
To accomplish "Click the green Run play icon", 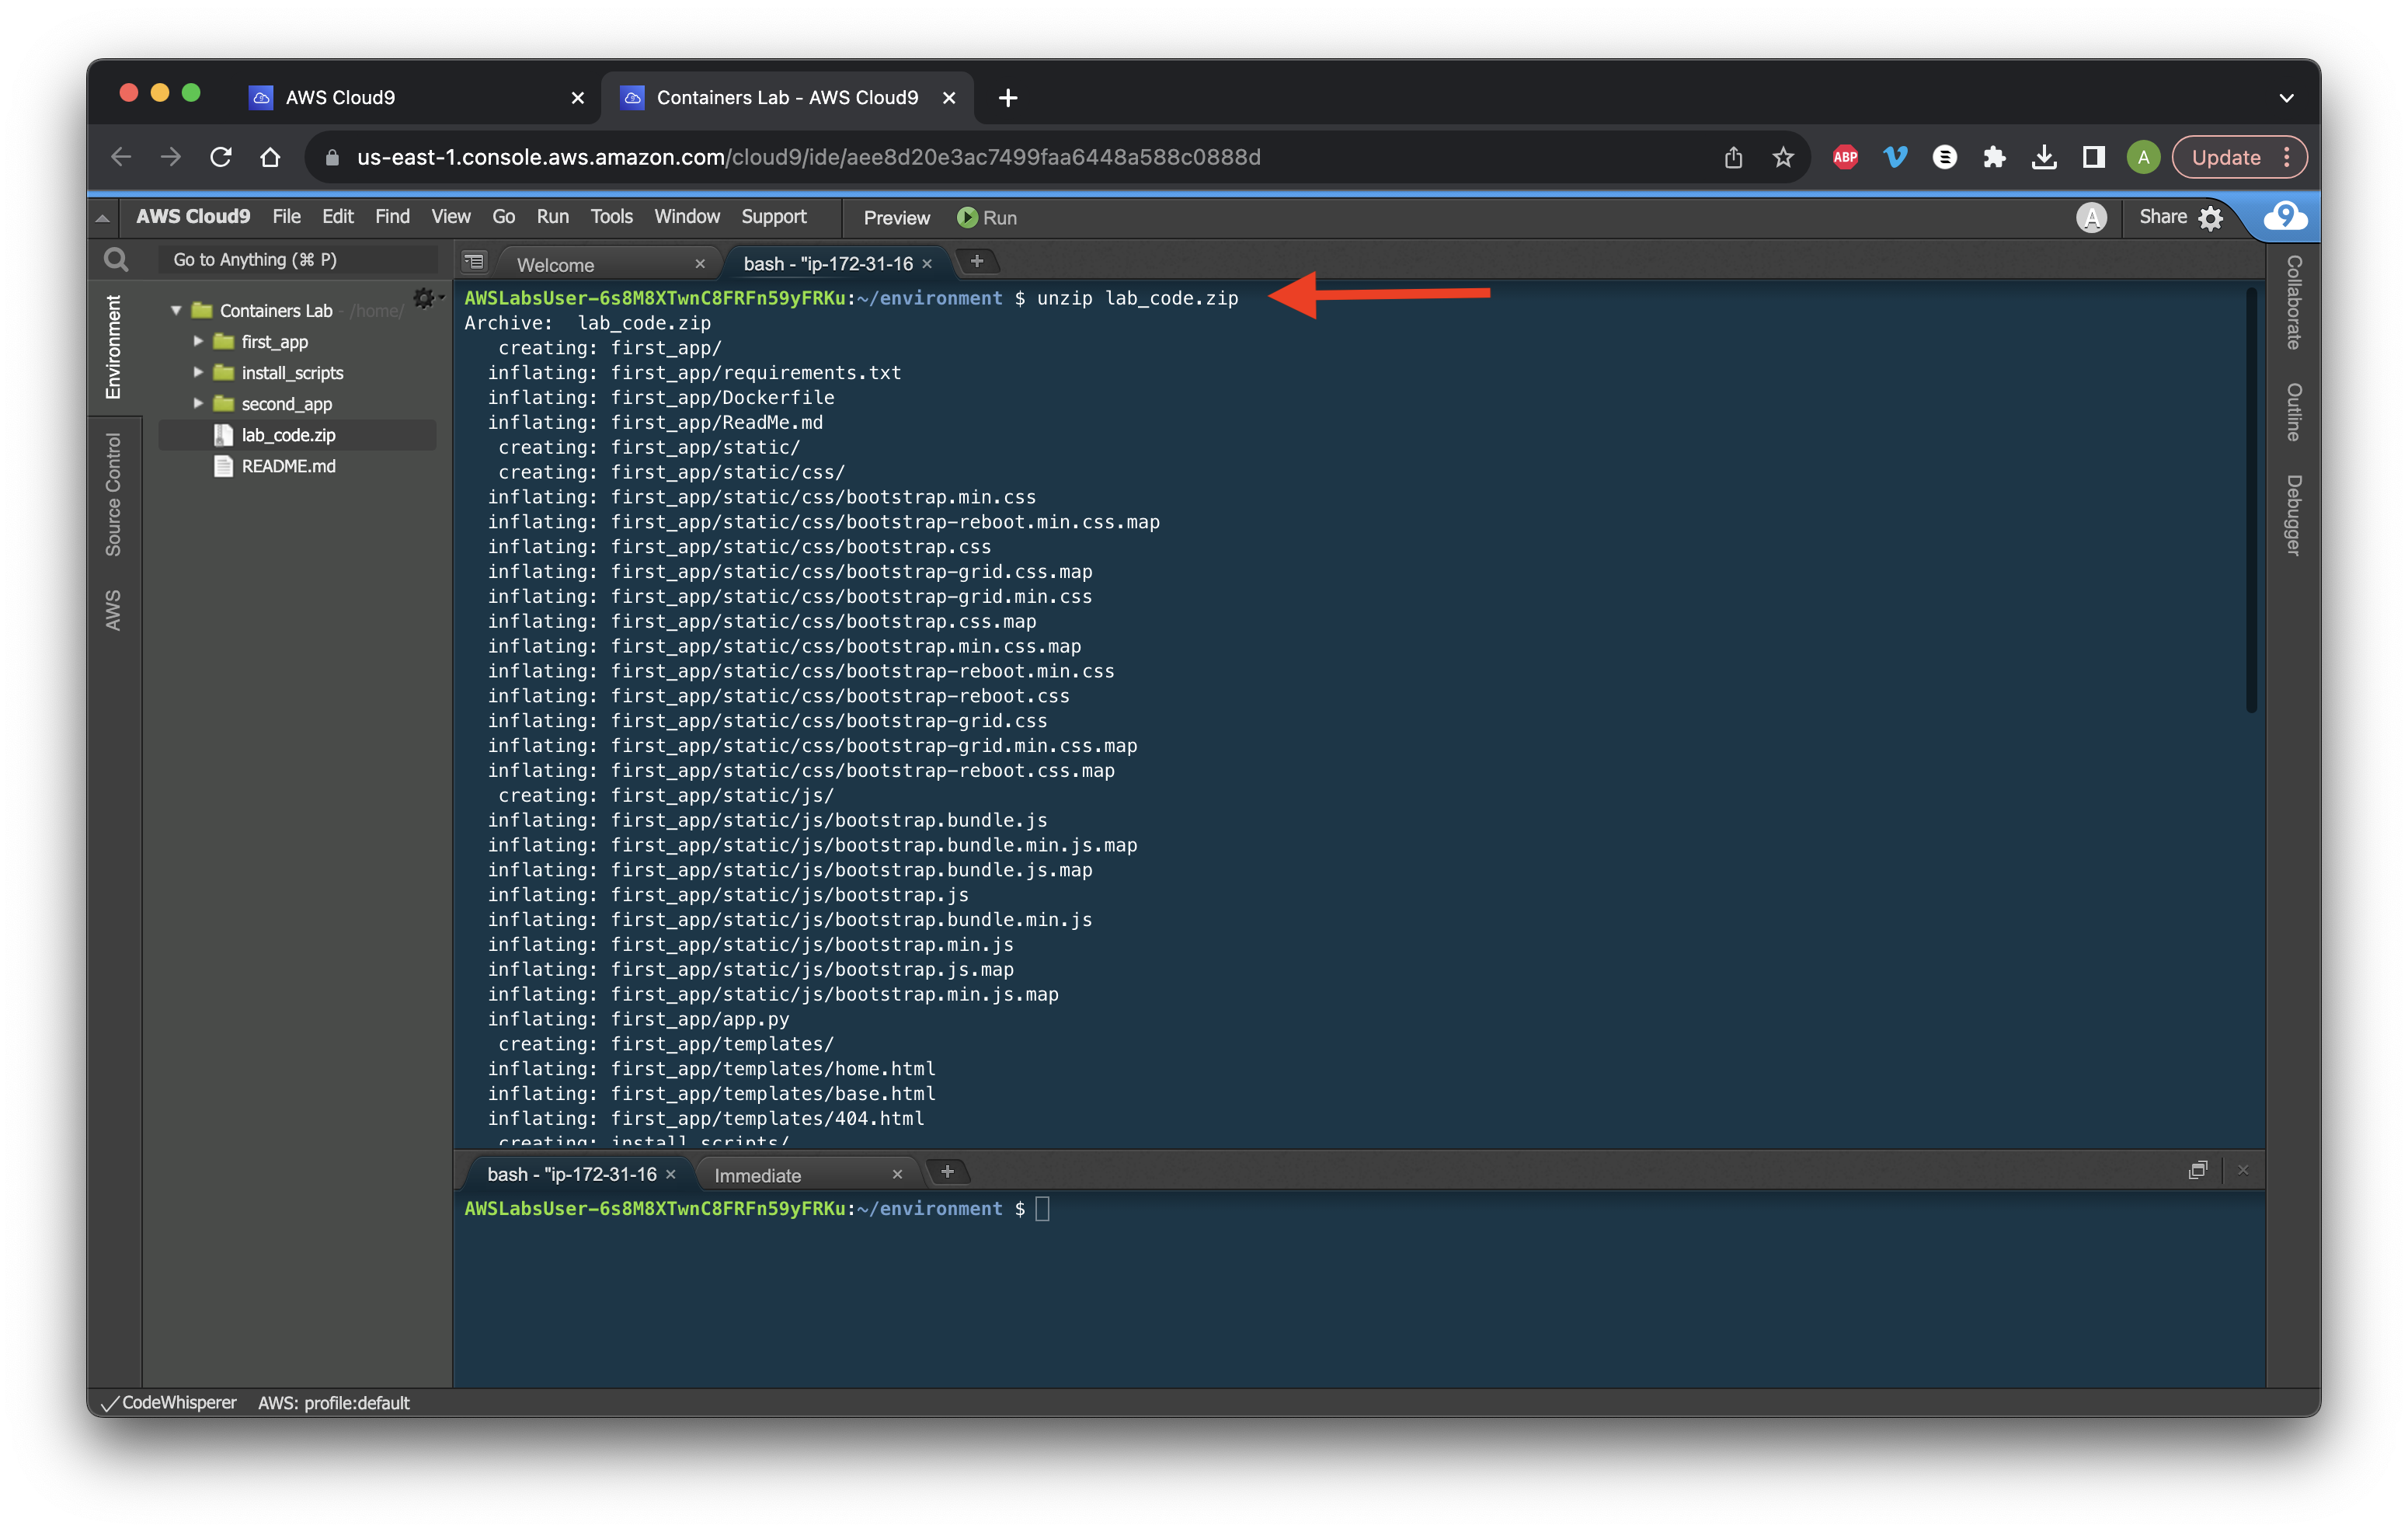I will tap(966, 218).
